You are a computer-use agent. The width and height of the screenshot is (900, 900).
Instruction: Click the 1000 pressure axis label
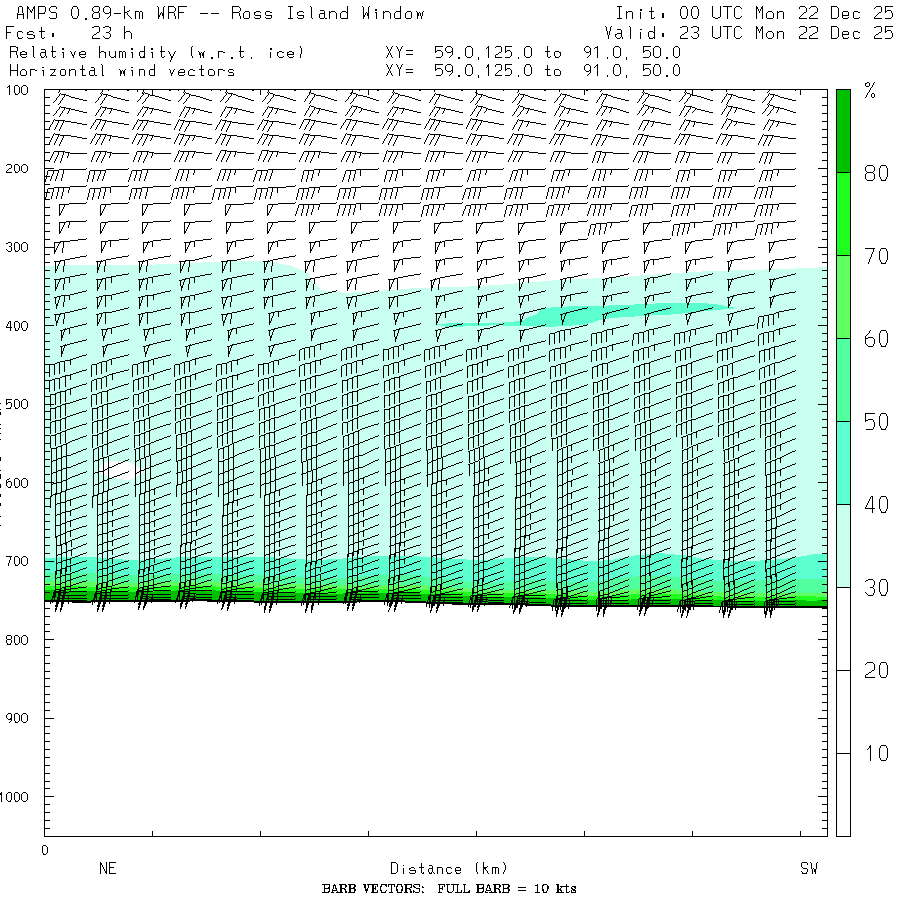point(14,797)
